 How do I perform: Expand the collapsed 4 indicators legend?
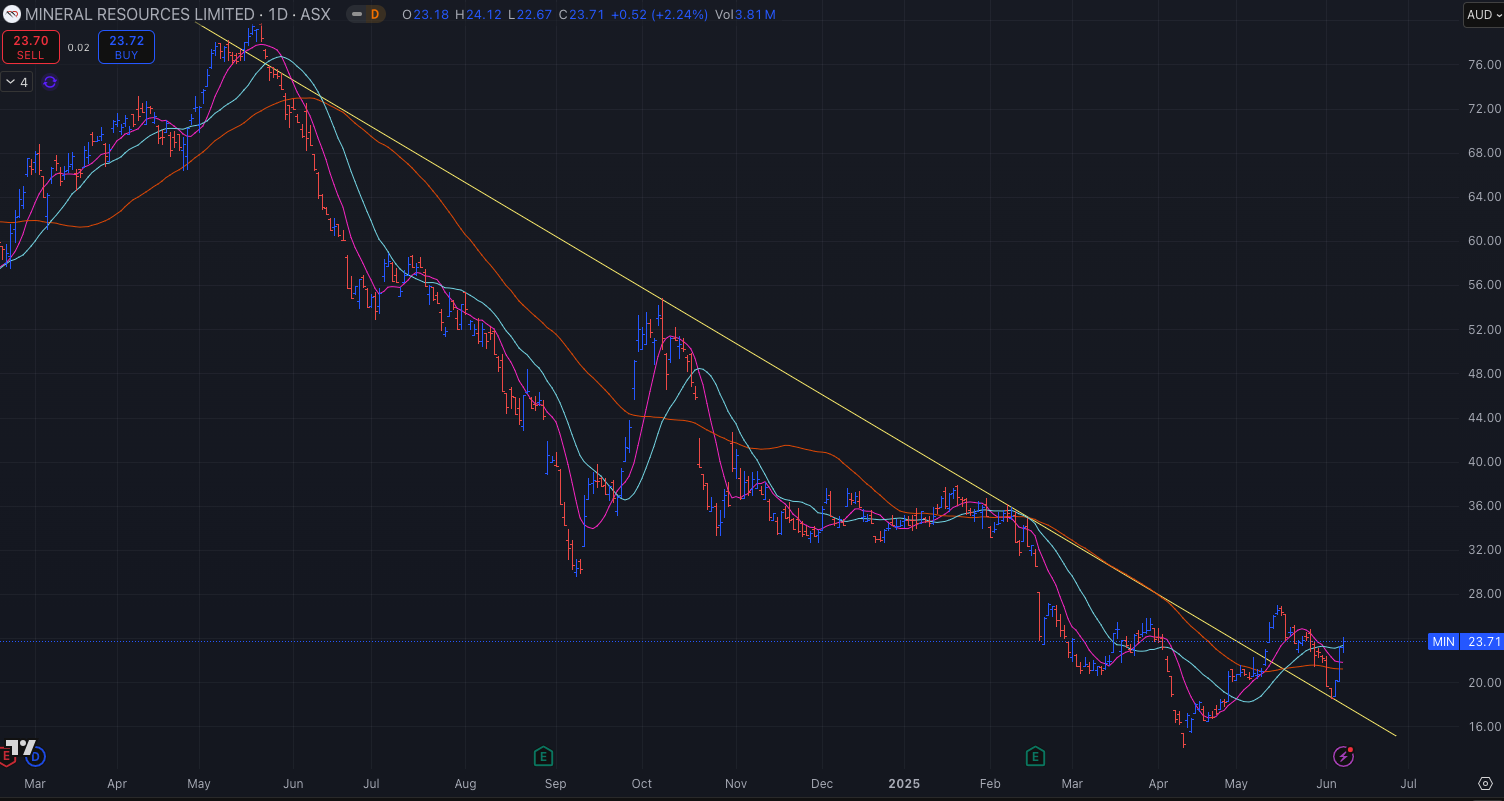click(x=17, y=82)
